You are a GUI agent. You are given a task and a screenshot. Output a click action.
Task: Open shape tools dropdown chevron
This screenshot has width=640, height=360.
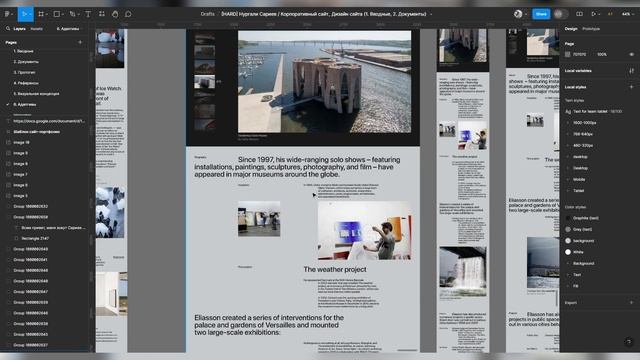[x=63, y=14]
